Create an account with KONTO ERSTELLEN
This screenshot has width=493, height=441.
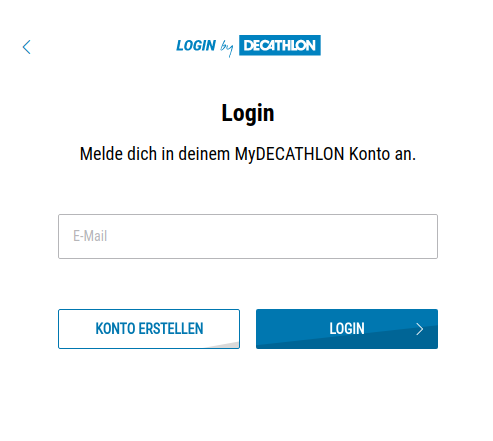pyautogui.click(x=149, y=329)
